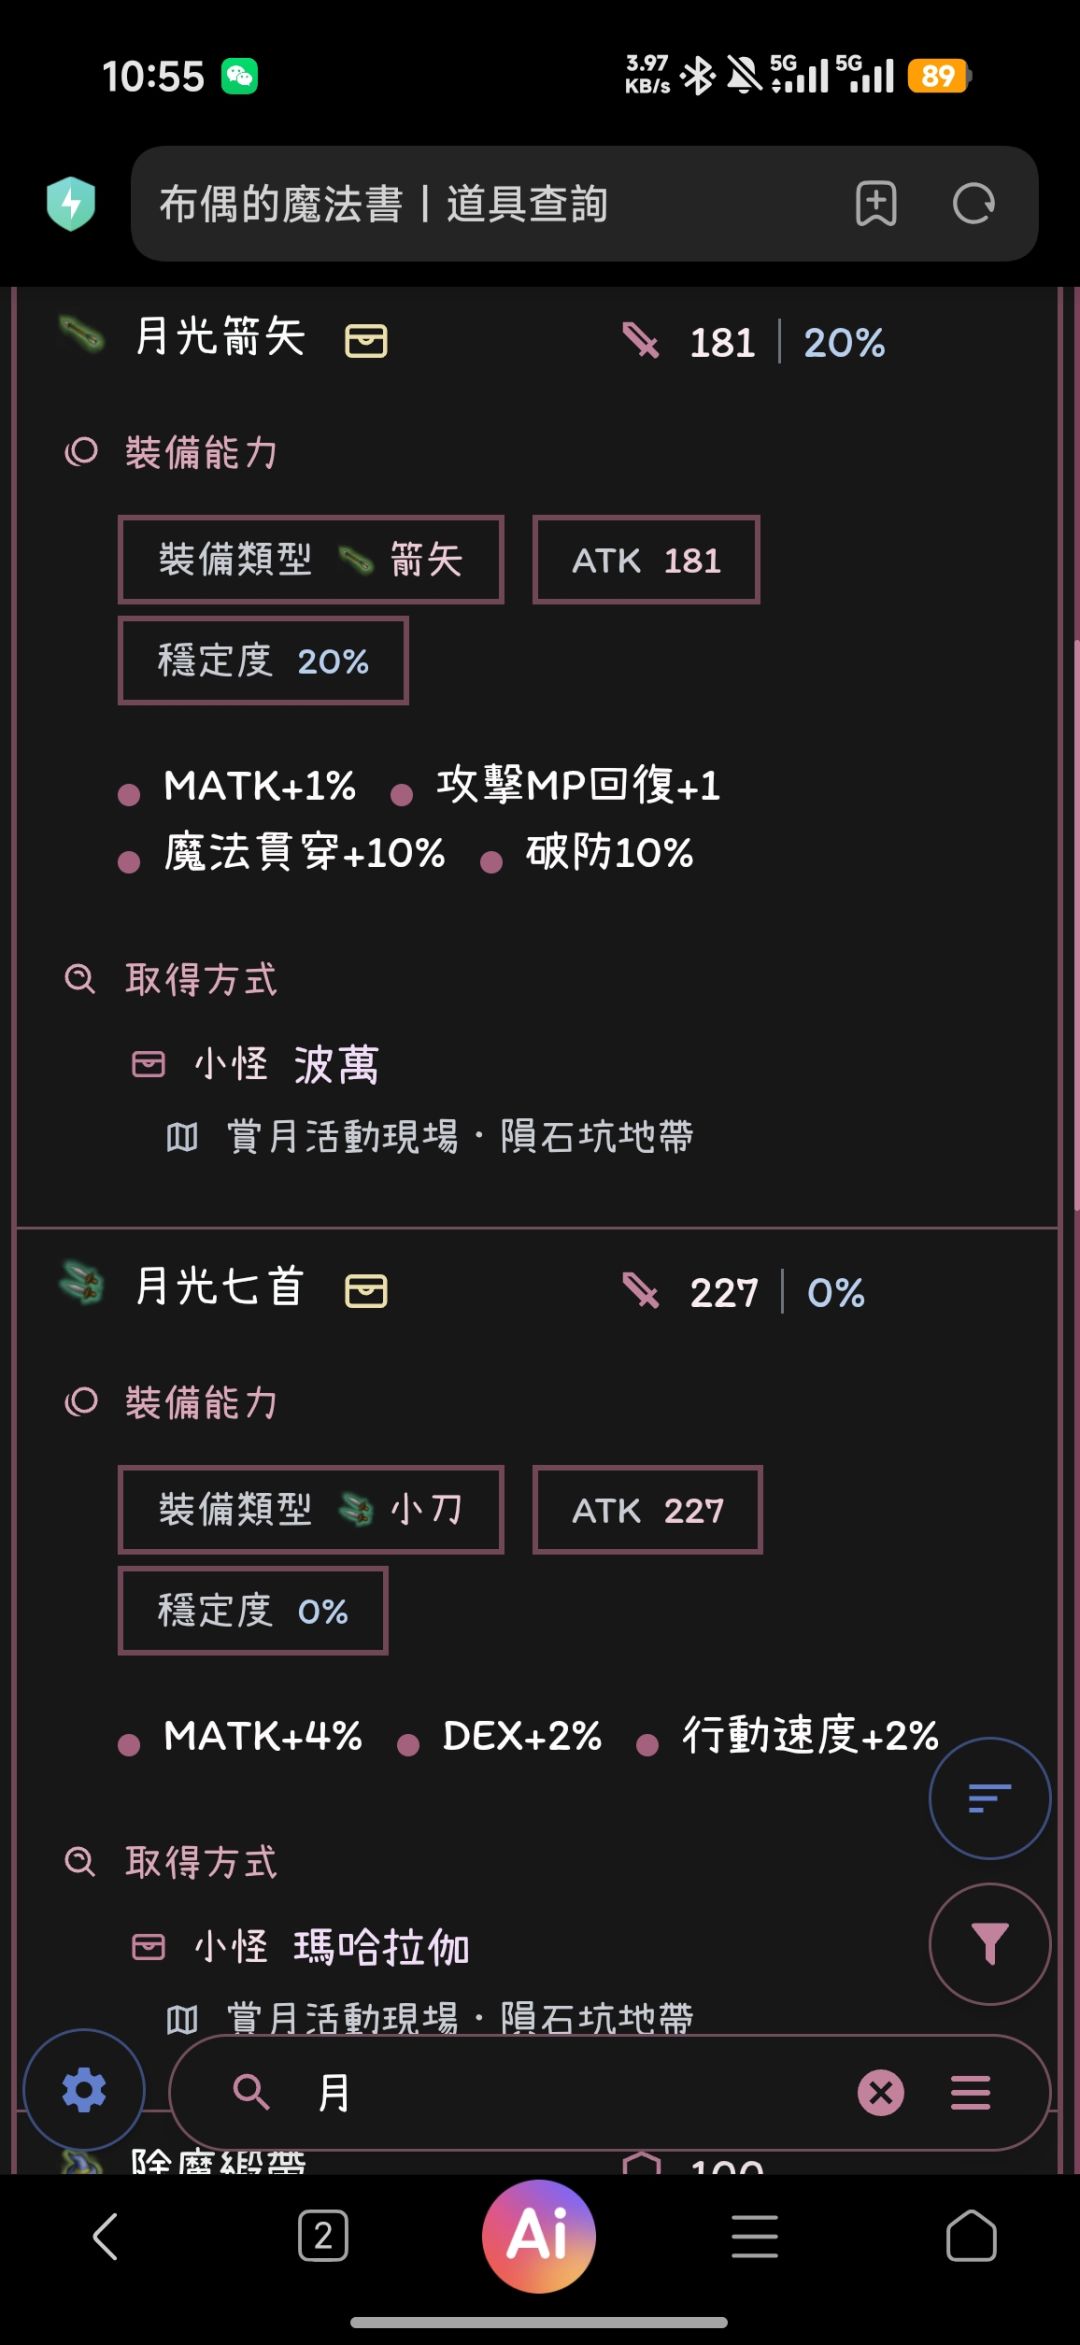The height and width of the screenshot is (2345, 1080).
Task: Open the sort options floating button
Action: (989, 1797)
